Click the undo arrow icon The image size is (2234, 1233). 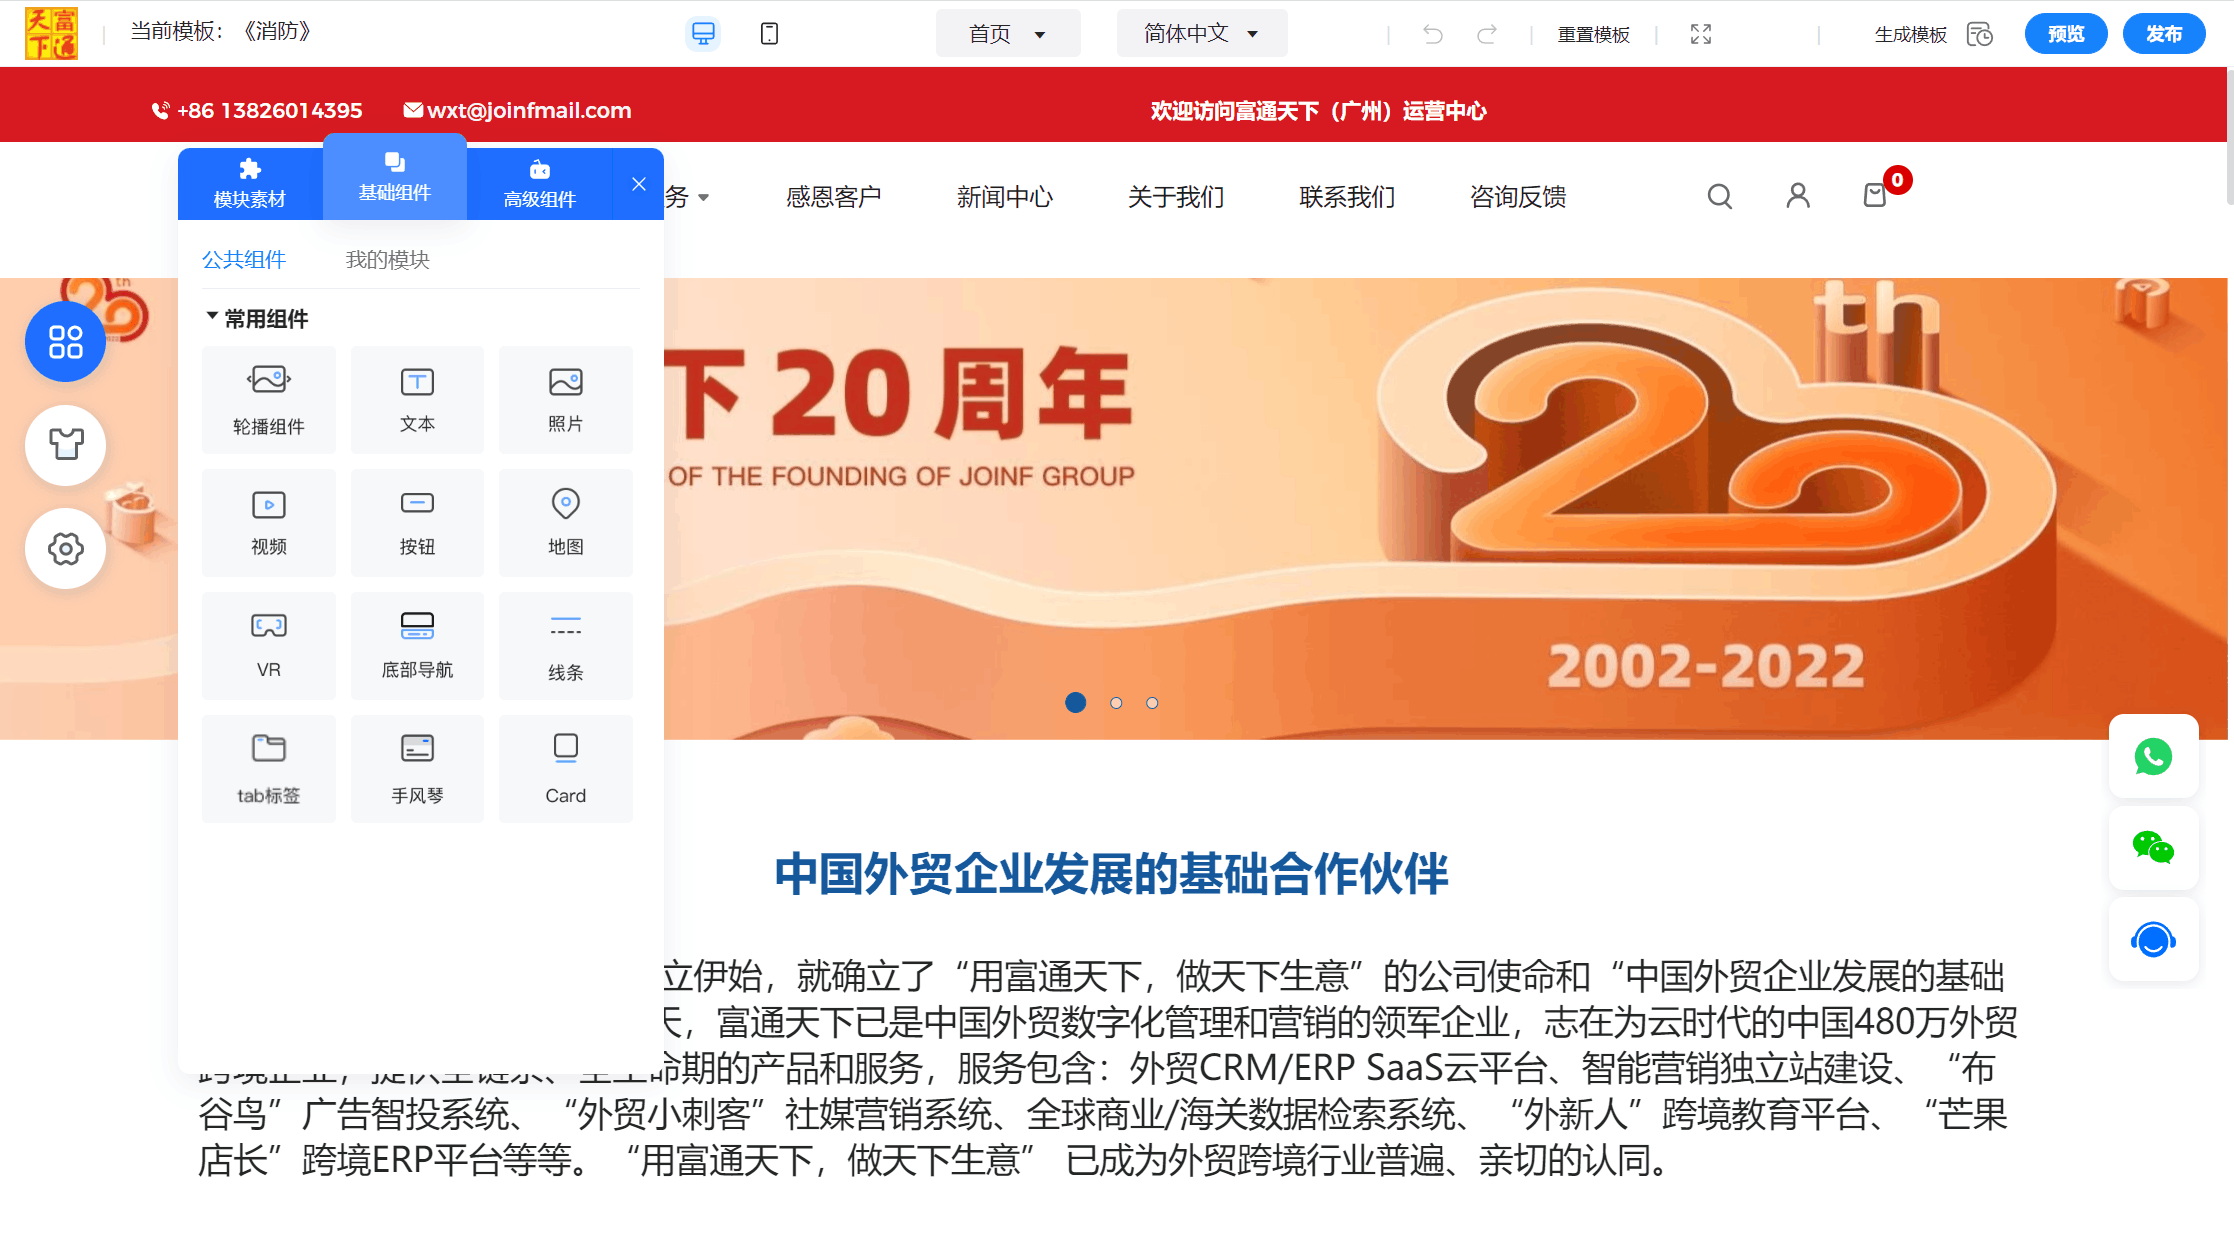pyautogui.click(x=1432, y=35)
